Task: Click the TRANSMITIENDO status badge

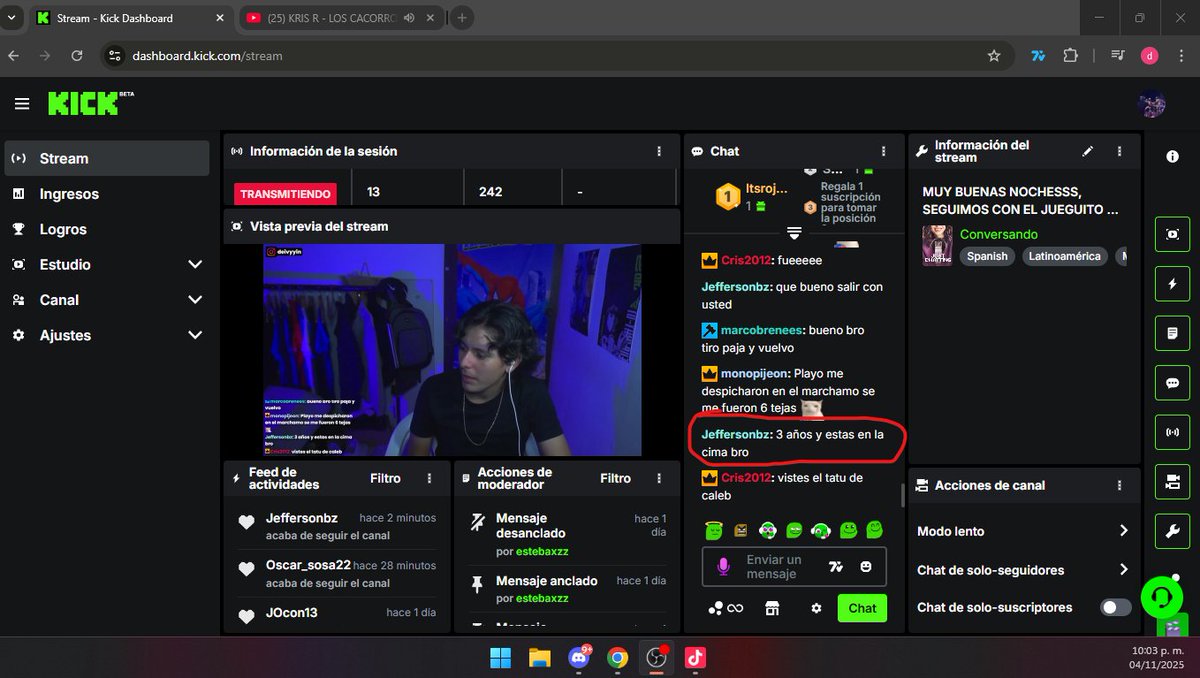Action: coord(286,194)
